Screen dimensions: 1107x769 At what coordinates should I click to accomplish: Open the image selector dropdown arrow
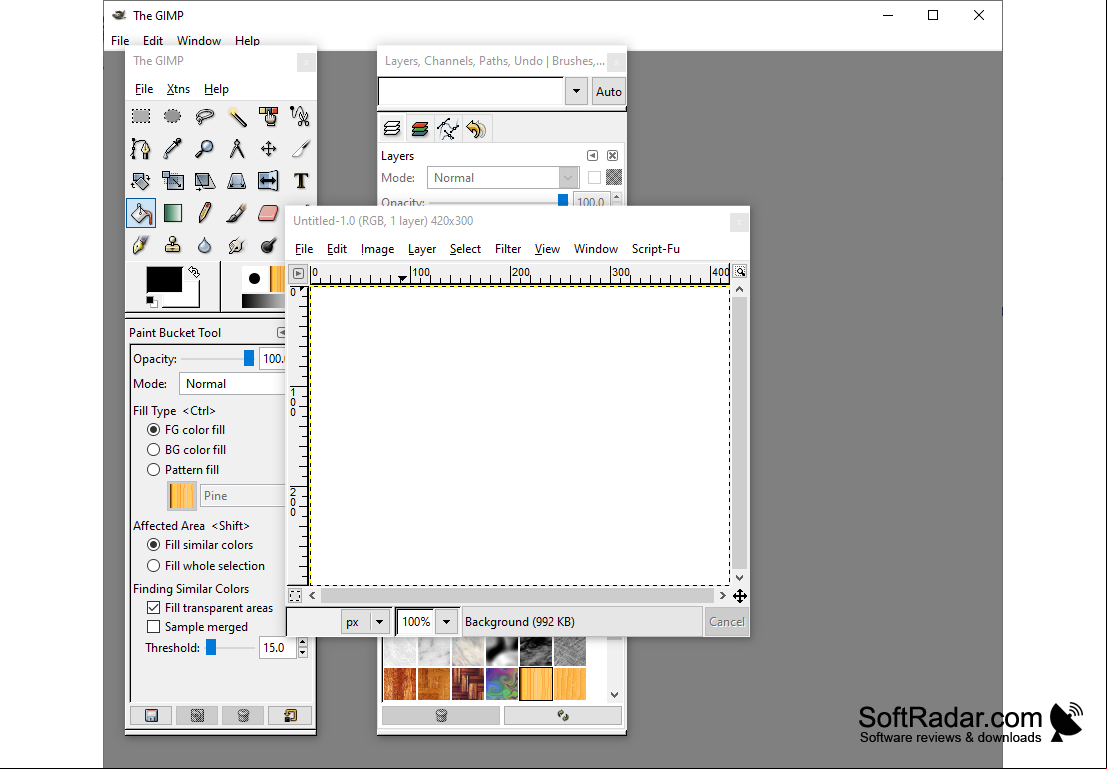pyautogui.click(x=576, y=91)
